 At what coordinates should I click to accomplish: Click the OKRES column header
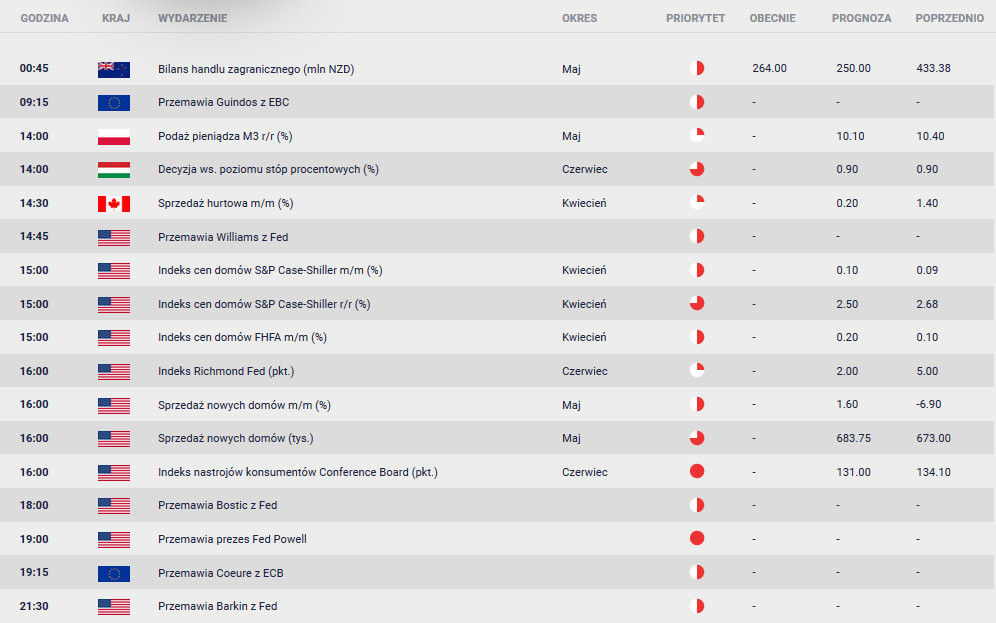pos(579,18)
